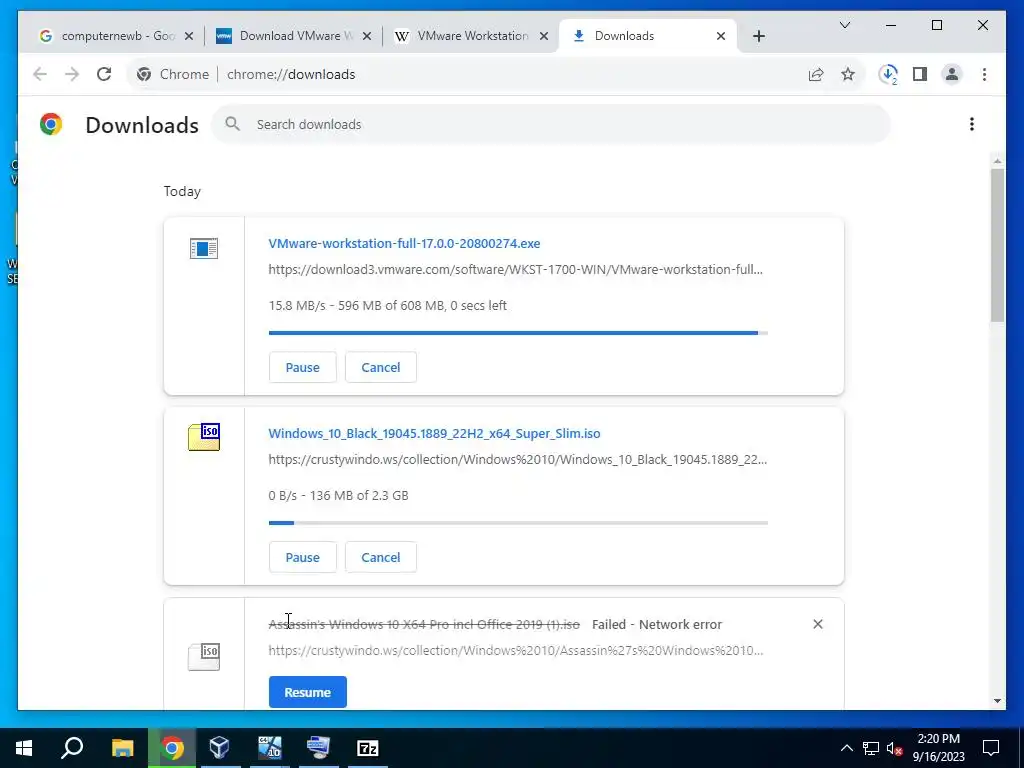Click the scrollbar up arrow

[x=997, y=161]
